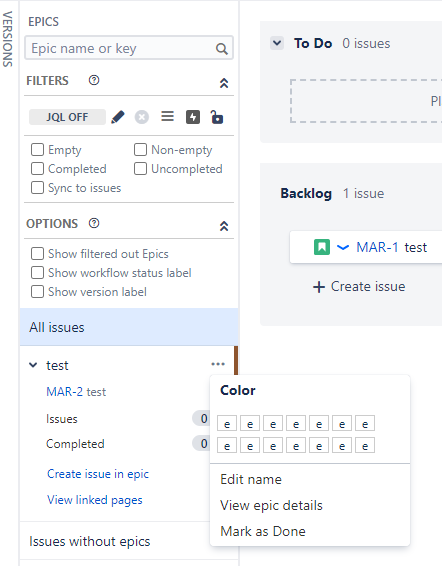Click the clear filter circle-x icon

pos(142,117)
